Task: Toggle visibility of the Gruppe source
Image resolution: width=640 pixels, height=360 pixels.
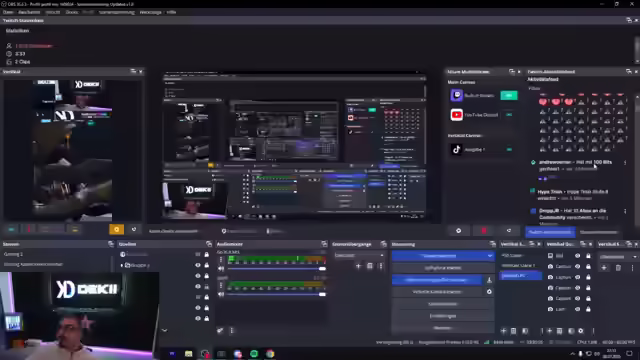Action: coord(198,265)
